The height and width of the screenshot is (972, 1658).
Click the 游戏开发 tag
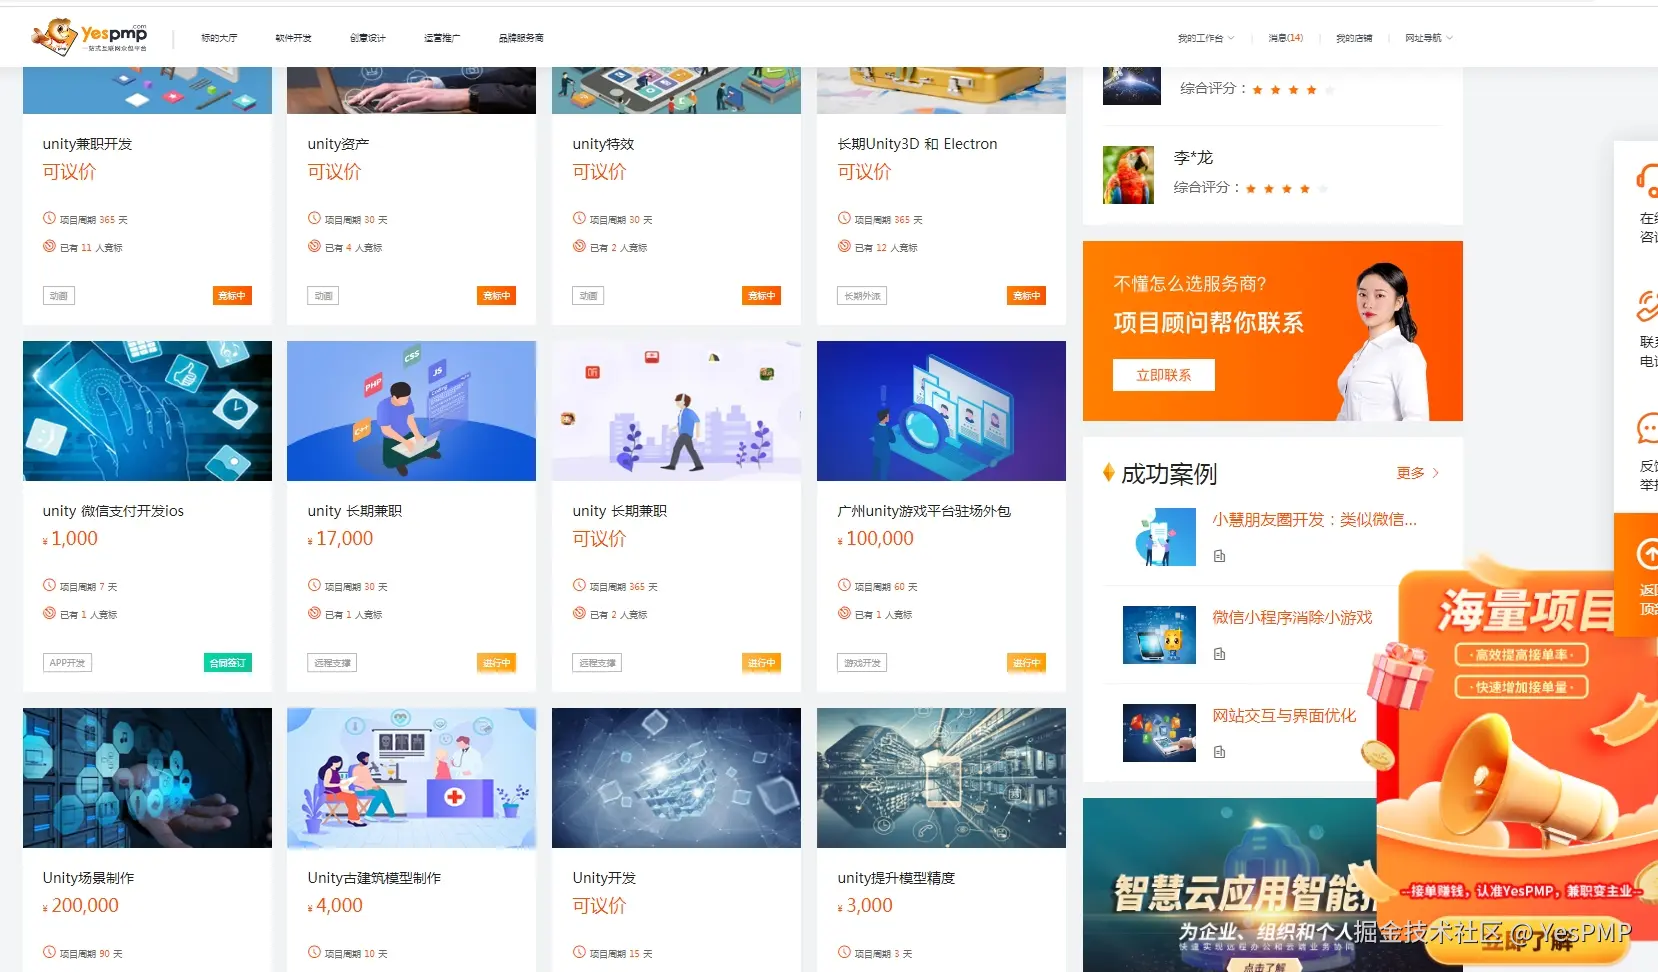(862, 663)
